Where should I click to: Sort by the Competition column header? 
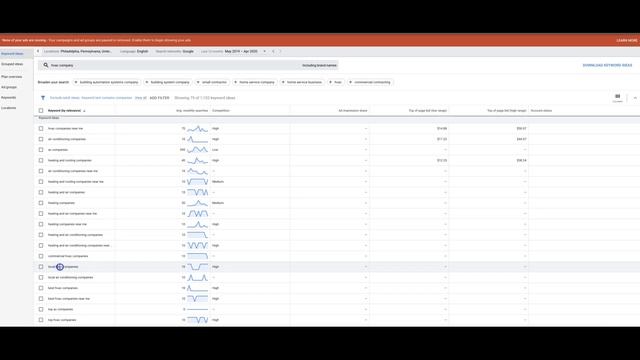(221, 111)
